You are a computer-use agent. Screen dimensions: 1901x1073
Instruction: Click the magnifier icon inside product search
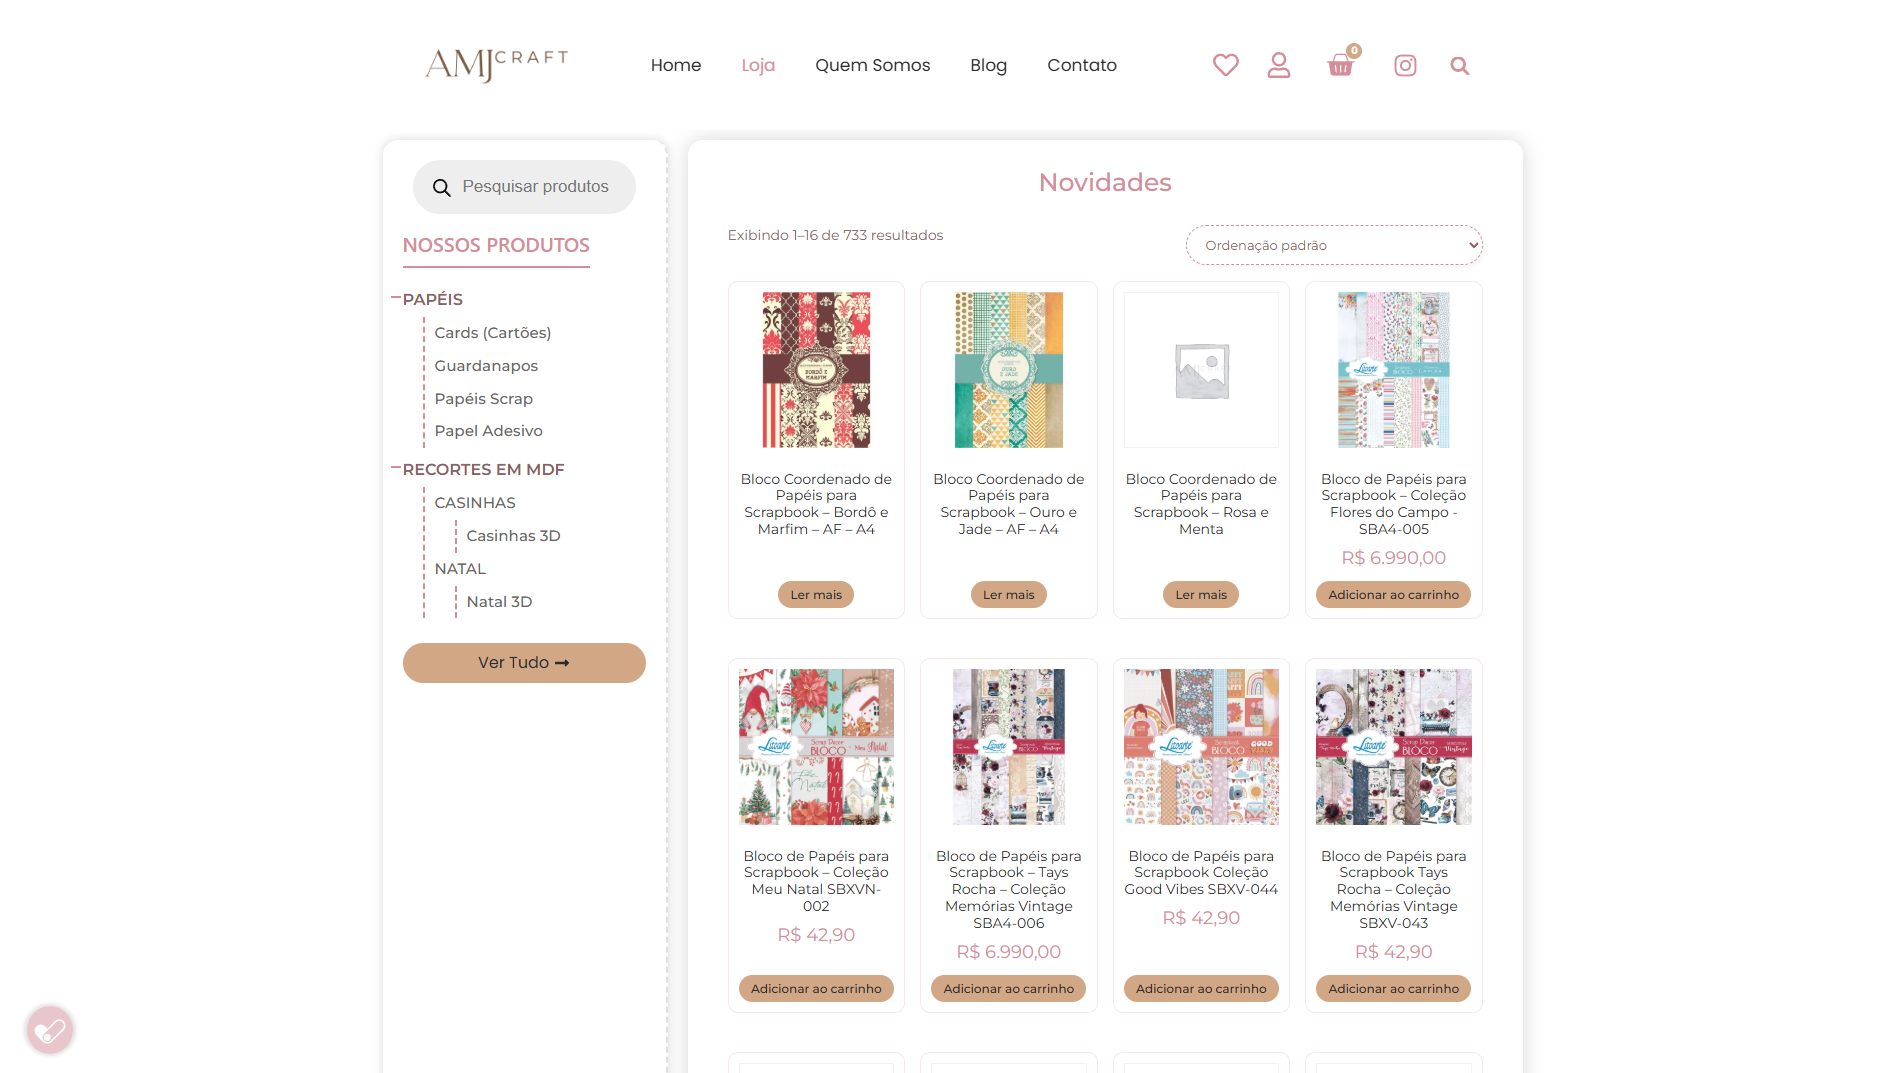click(x=441, y=187)
